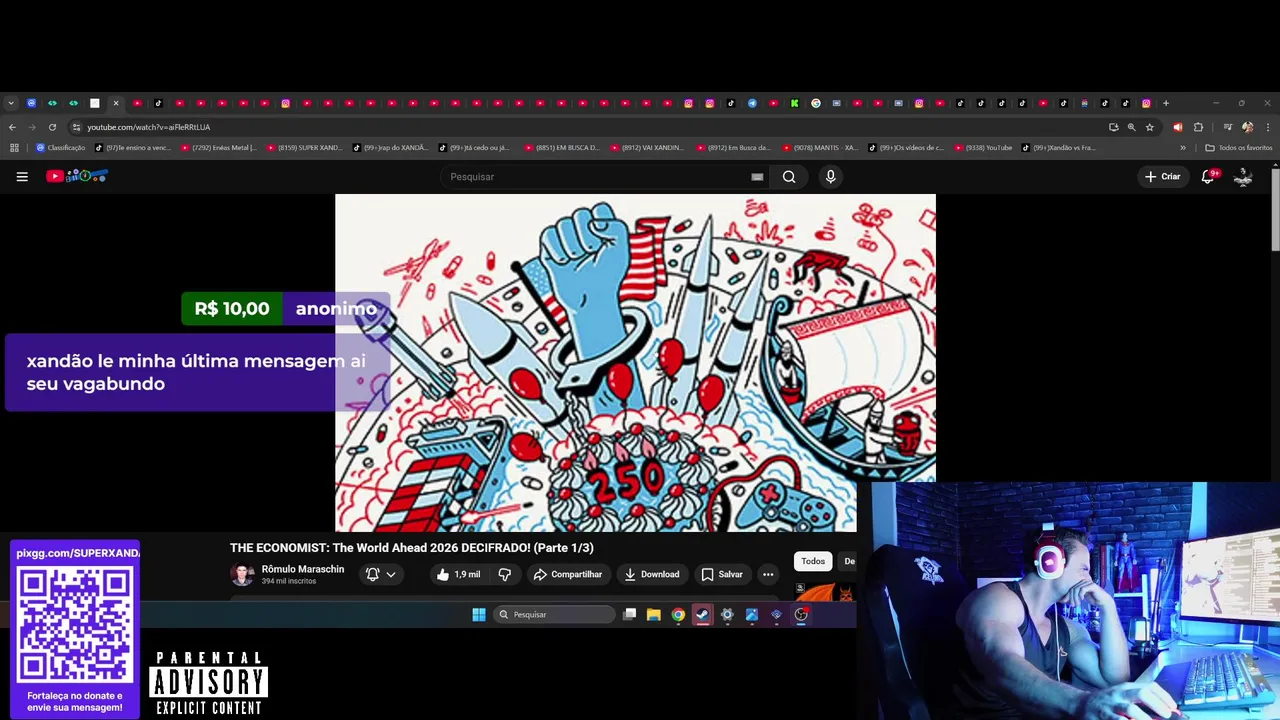This screenshot has width=1280, height=720.
Task: Click the Economist illustration video player
Action: click(x=635, y=362)
